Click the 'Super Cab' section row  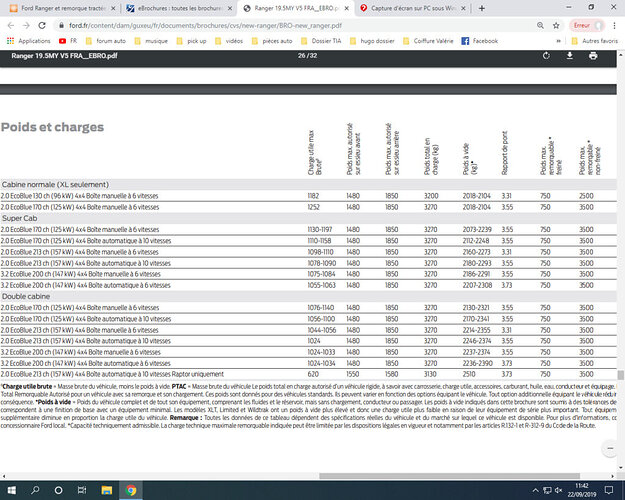(308, 218)
